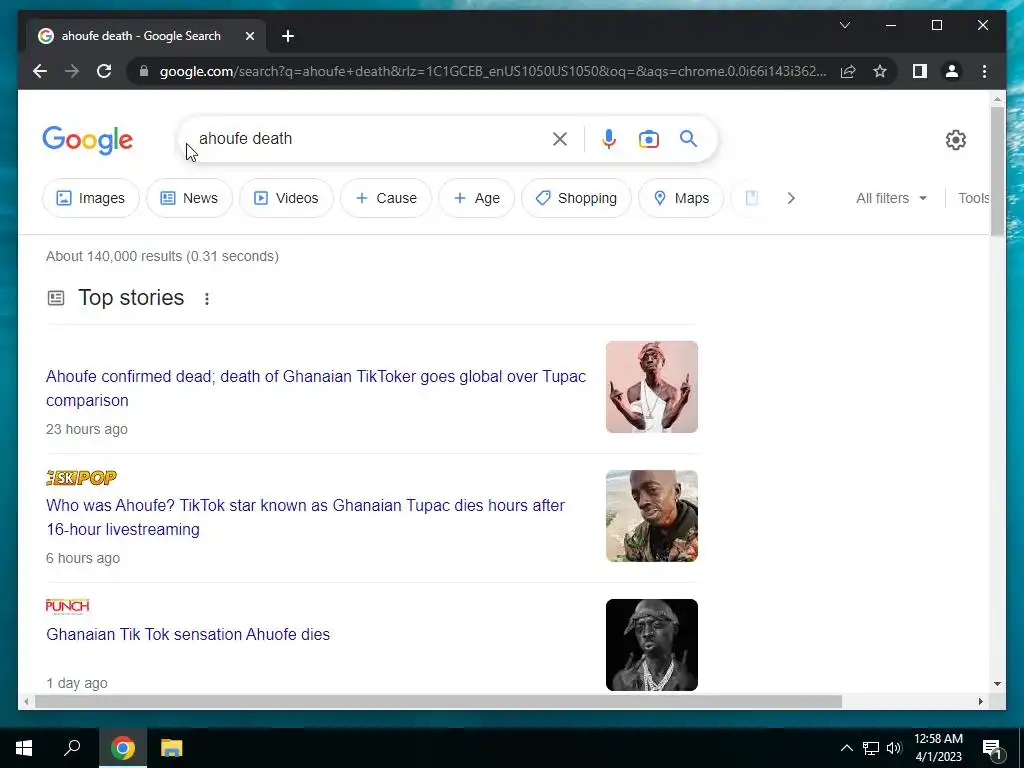Image resolution: width=1024 pixels, height=768 pixels.
Task: Click the scroll down arrow
Action: pyautogui.click(x=997, y=684)
